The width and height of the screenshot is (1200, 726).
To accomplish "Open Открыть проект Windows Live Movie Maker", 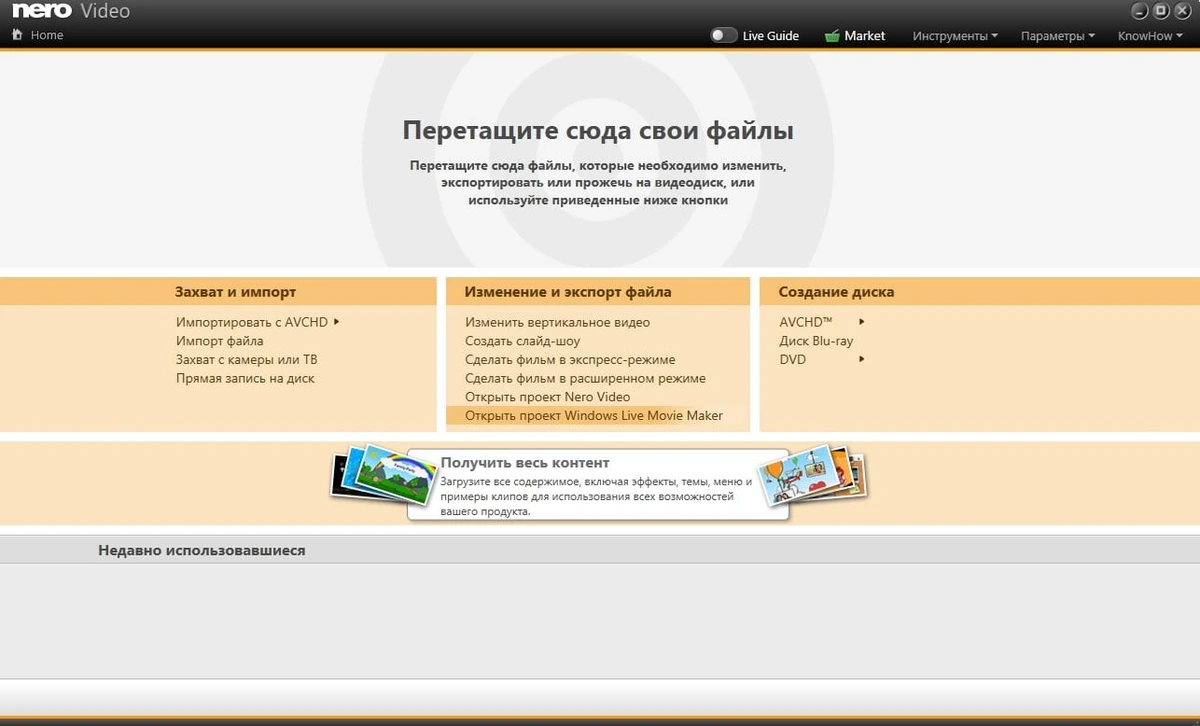I will coord(594,416).
